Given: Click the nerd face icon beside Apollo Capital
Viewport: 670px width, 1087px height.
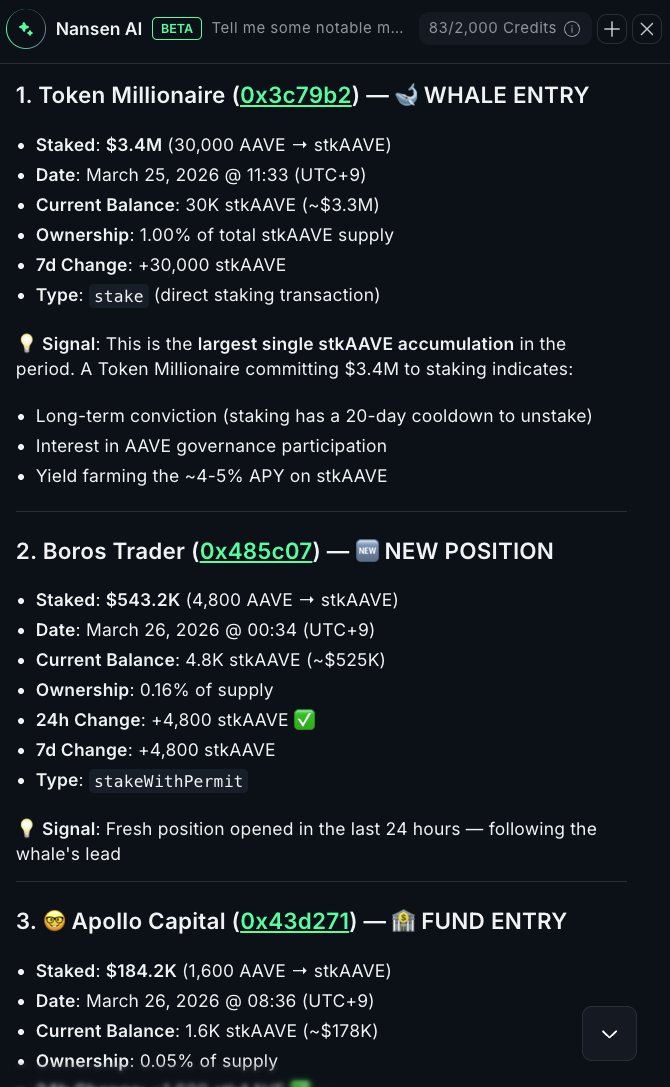Looking at the screenshot, I should tap(56, 921).
